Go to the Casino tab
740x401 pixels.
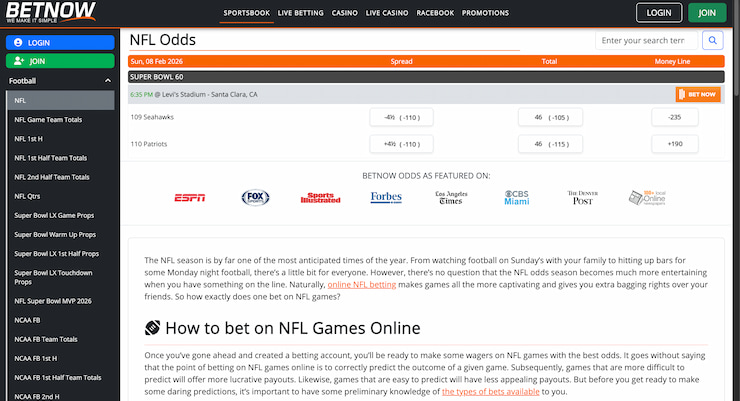[x=345, y=13]
